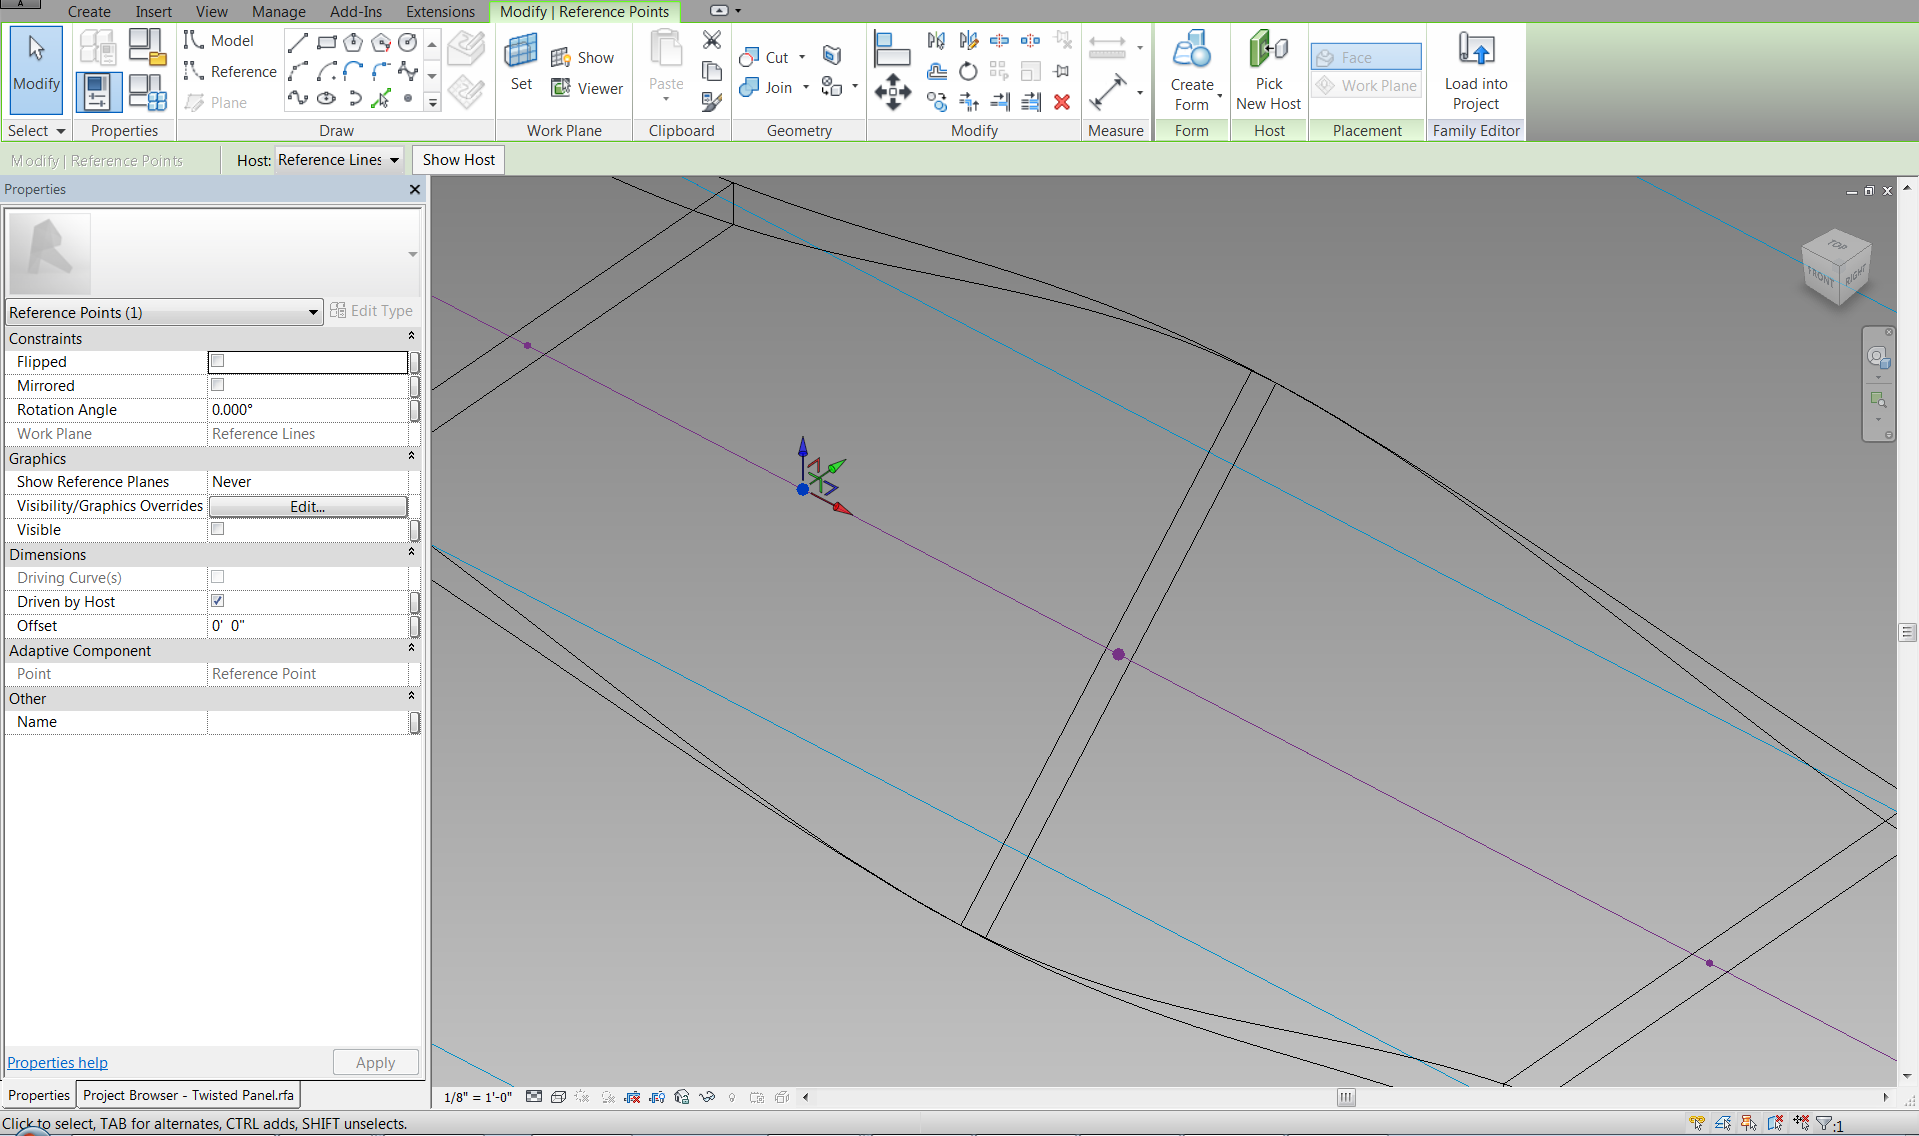The width and height of the screenshot is (1919, 1136).
Task: Open the Insert ribbon tab
Action: (153, 12)
